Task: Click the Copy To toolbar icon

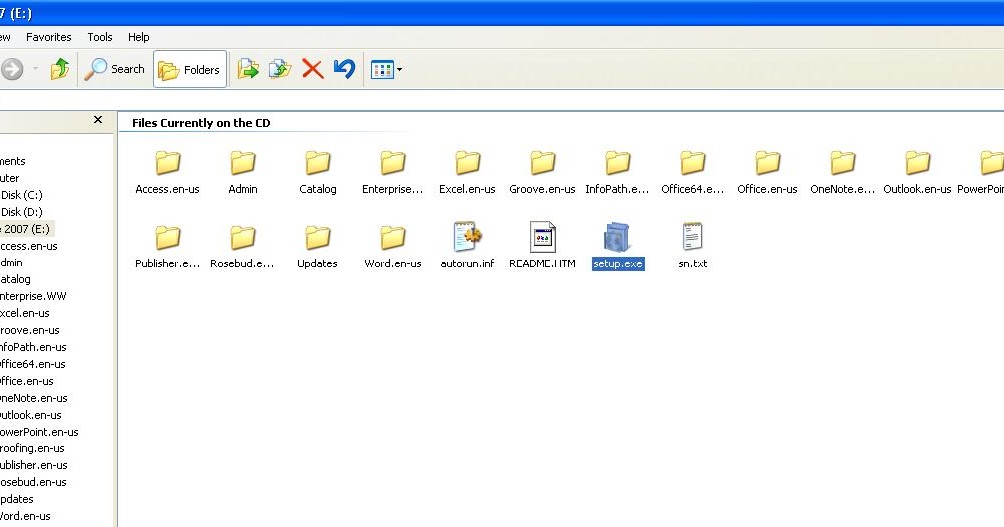Action: tap(280, 69)
